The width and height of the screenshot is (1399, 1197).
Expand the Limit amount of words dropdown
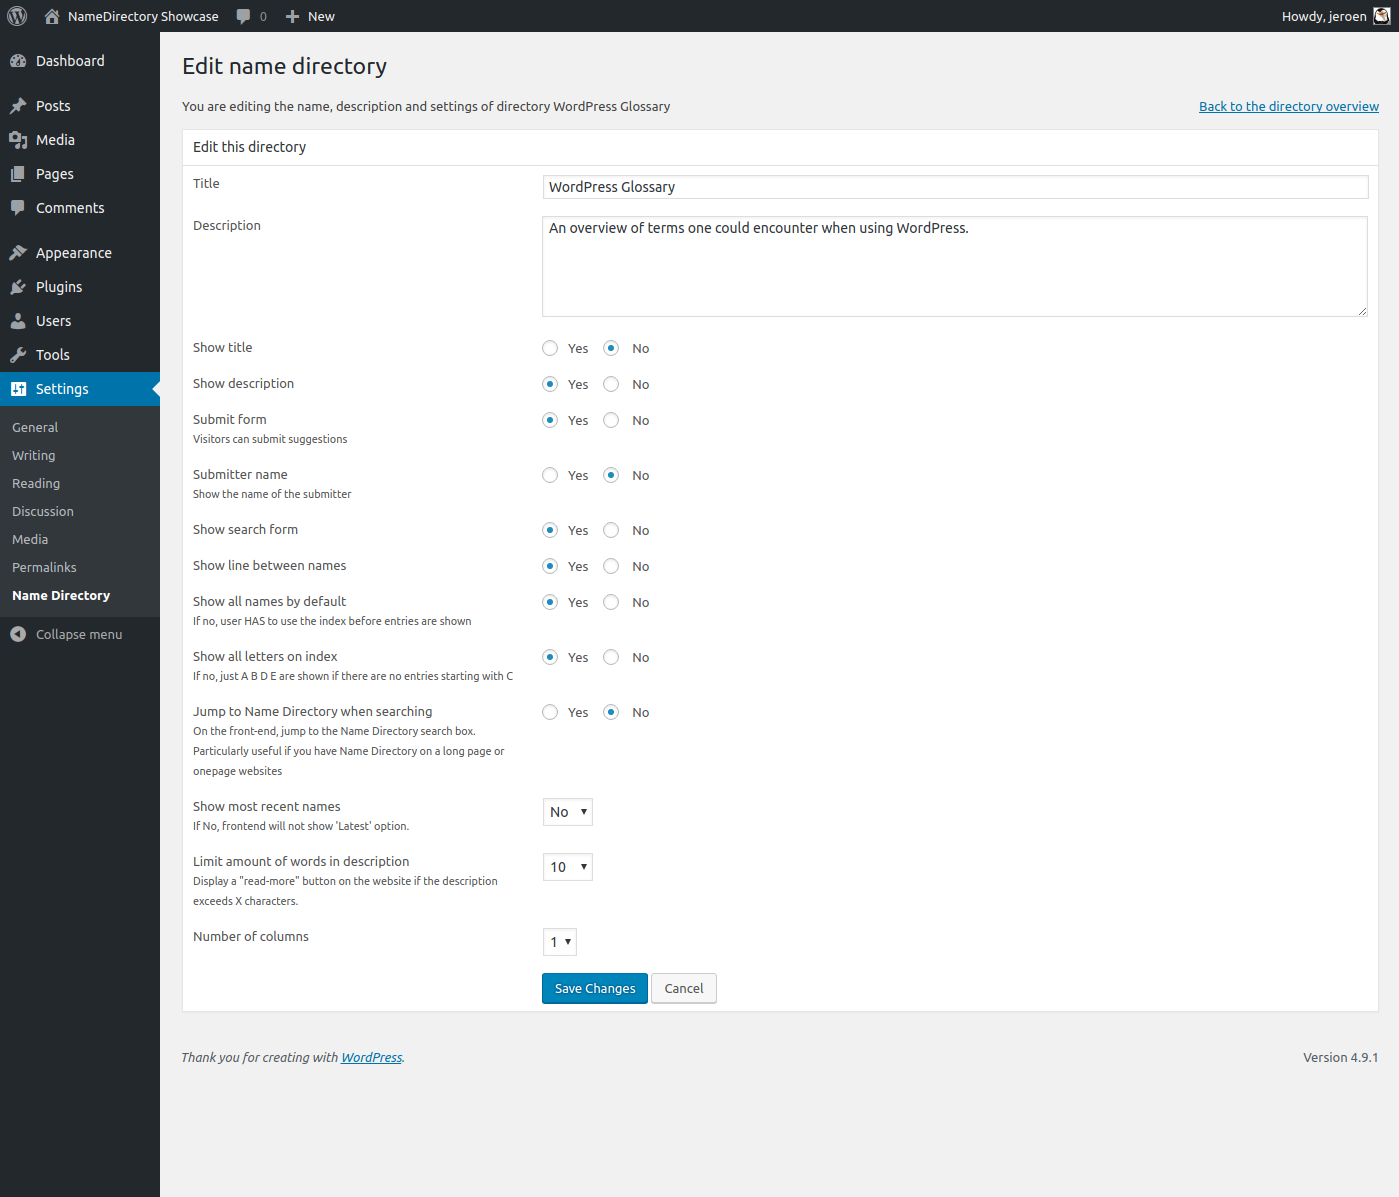tap(567, 867)
